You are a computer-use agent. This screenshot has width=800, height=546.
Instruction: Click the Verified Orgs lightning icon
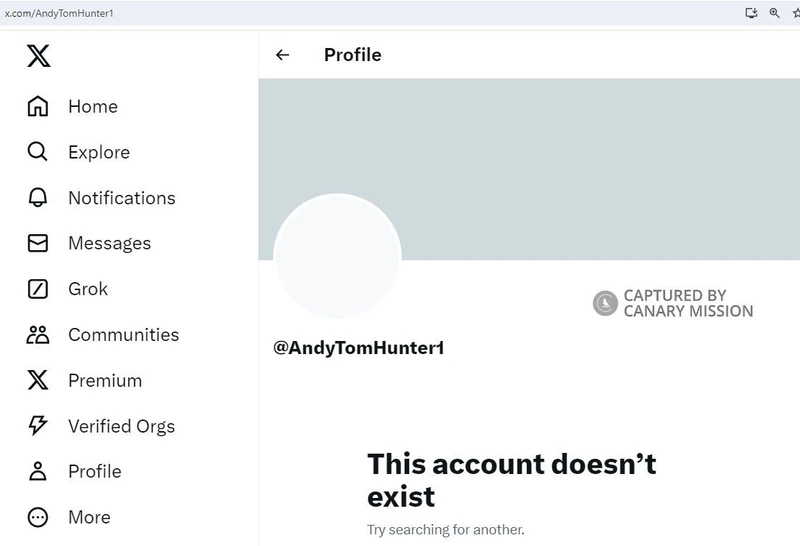(x=38, y=426)
